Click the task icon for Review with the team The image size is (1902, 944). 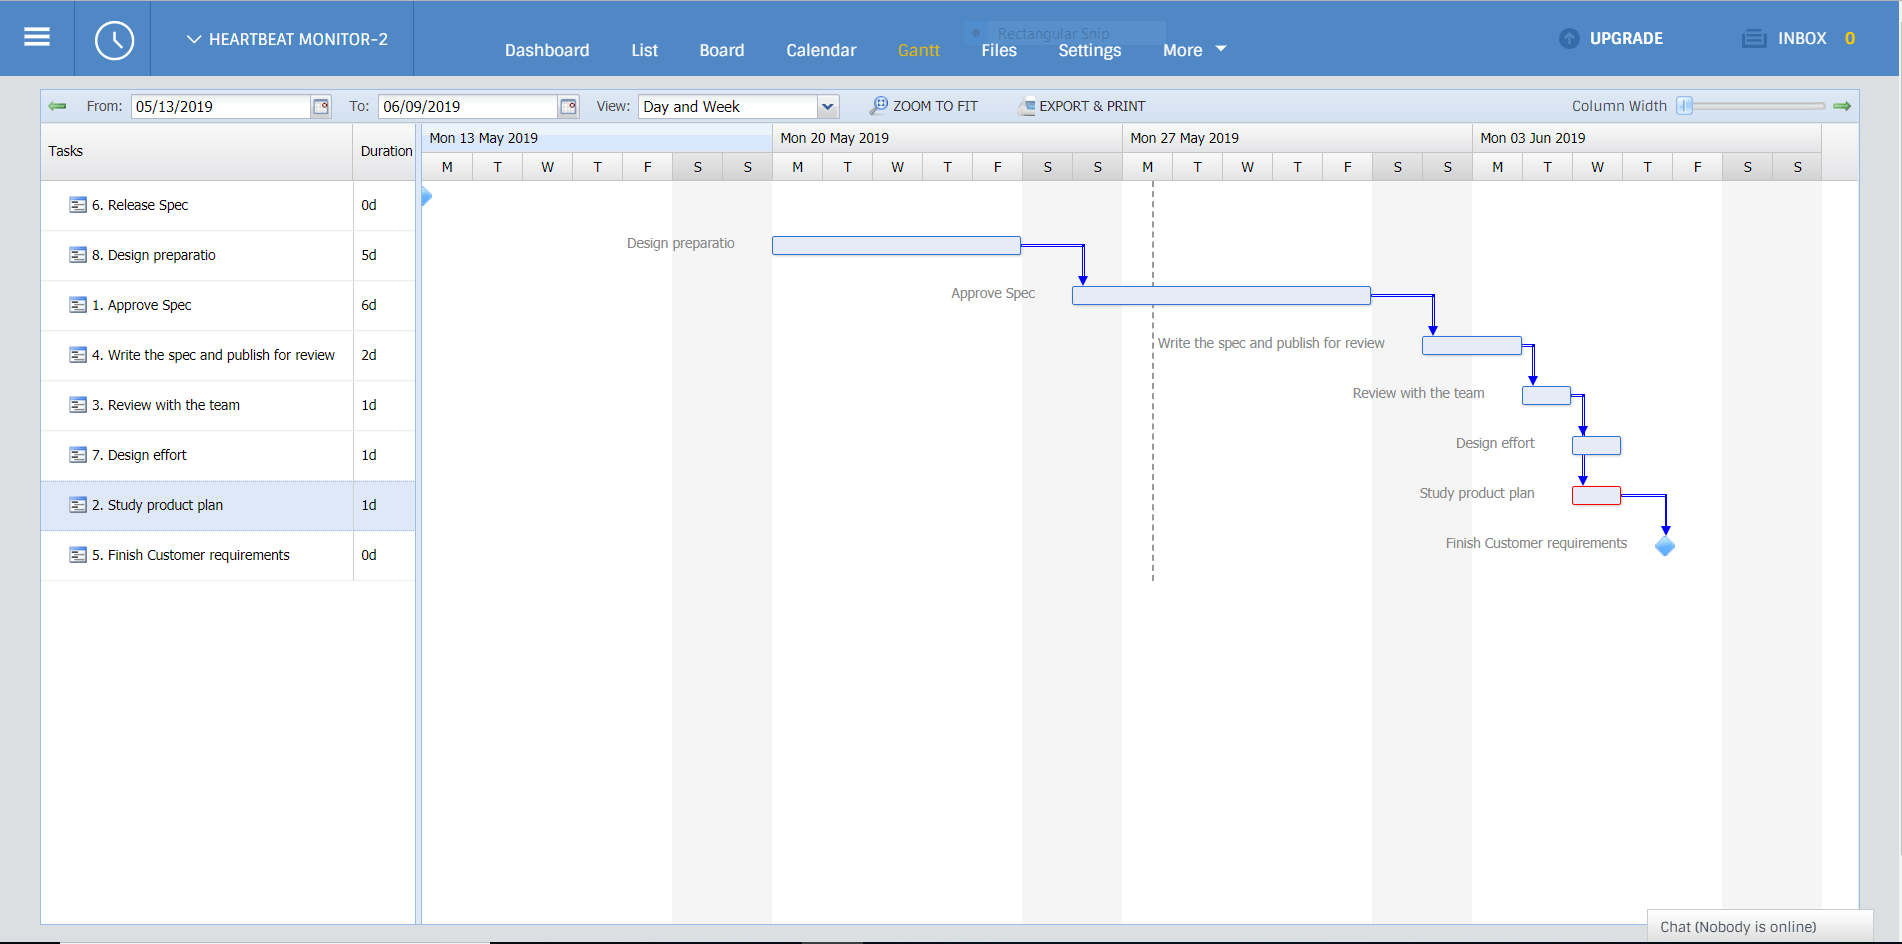pos(78,405)
